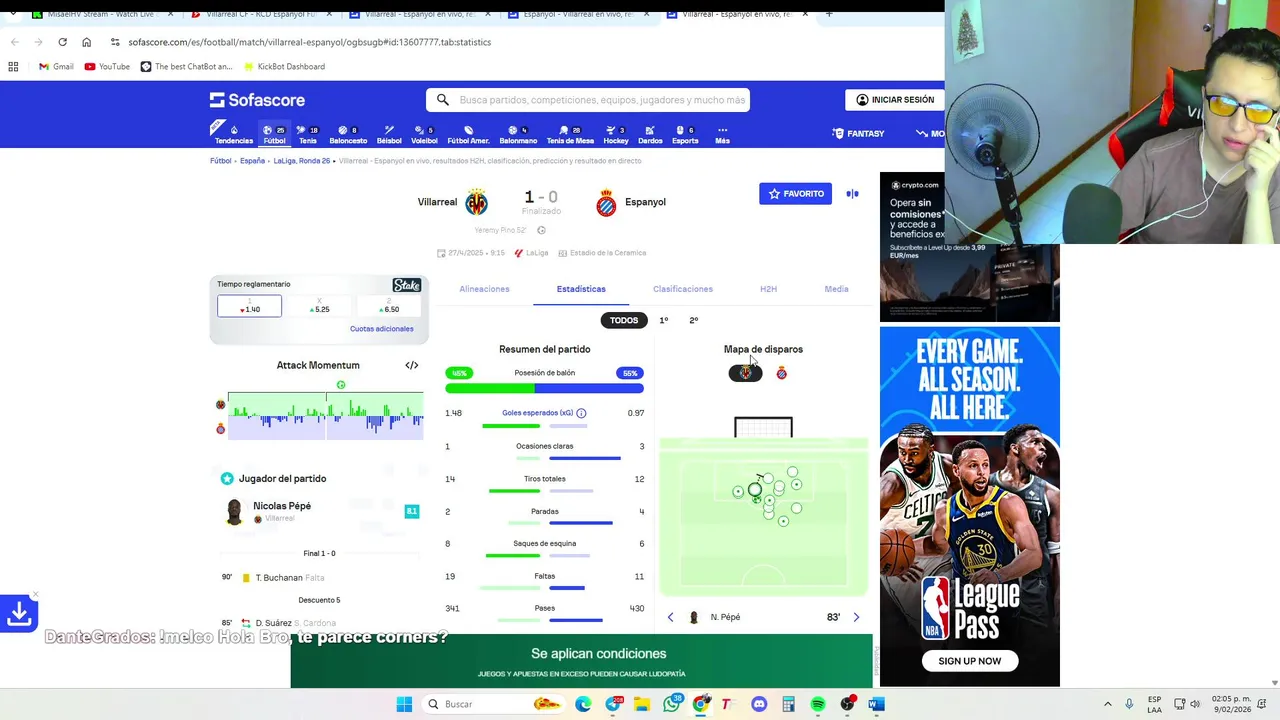Select the Esports icon
The width and height of the screenshot is (1280, 720).
click(685, 134)
